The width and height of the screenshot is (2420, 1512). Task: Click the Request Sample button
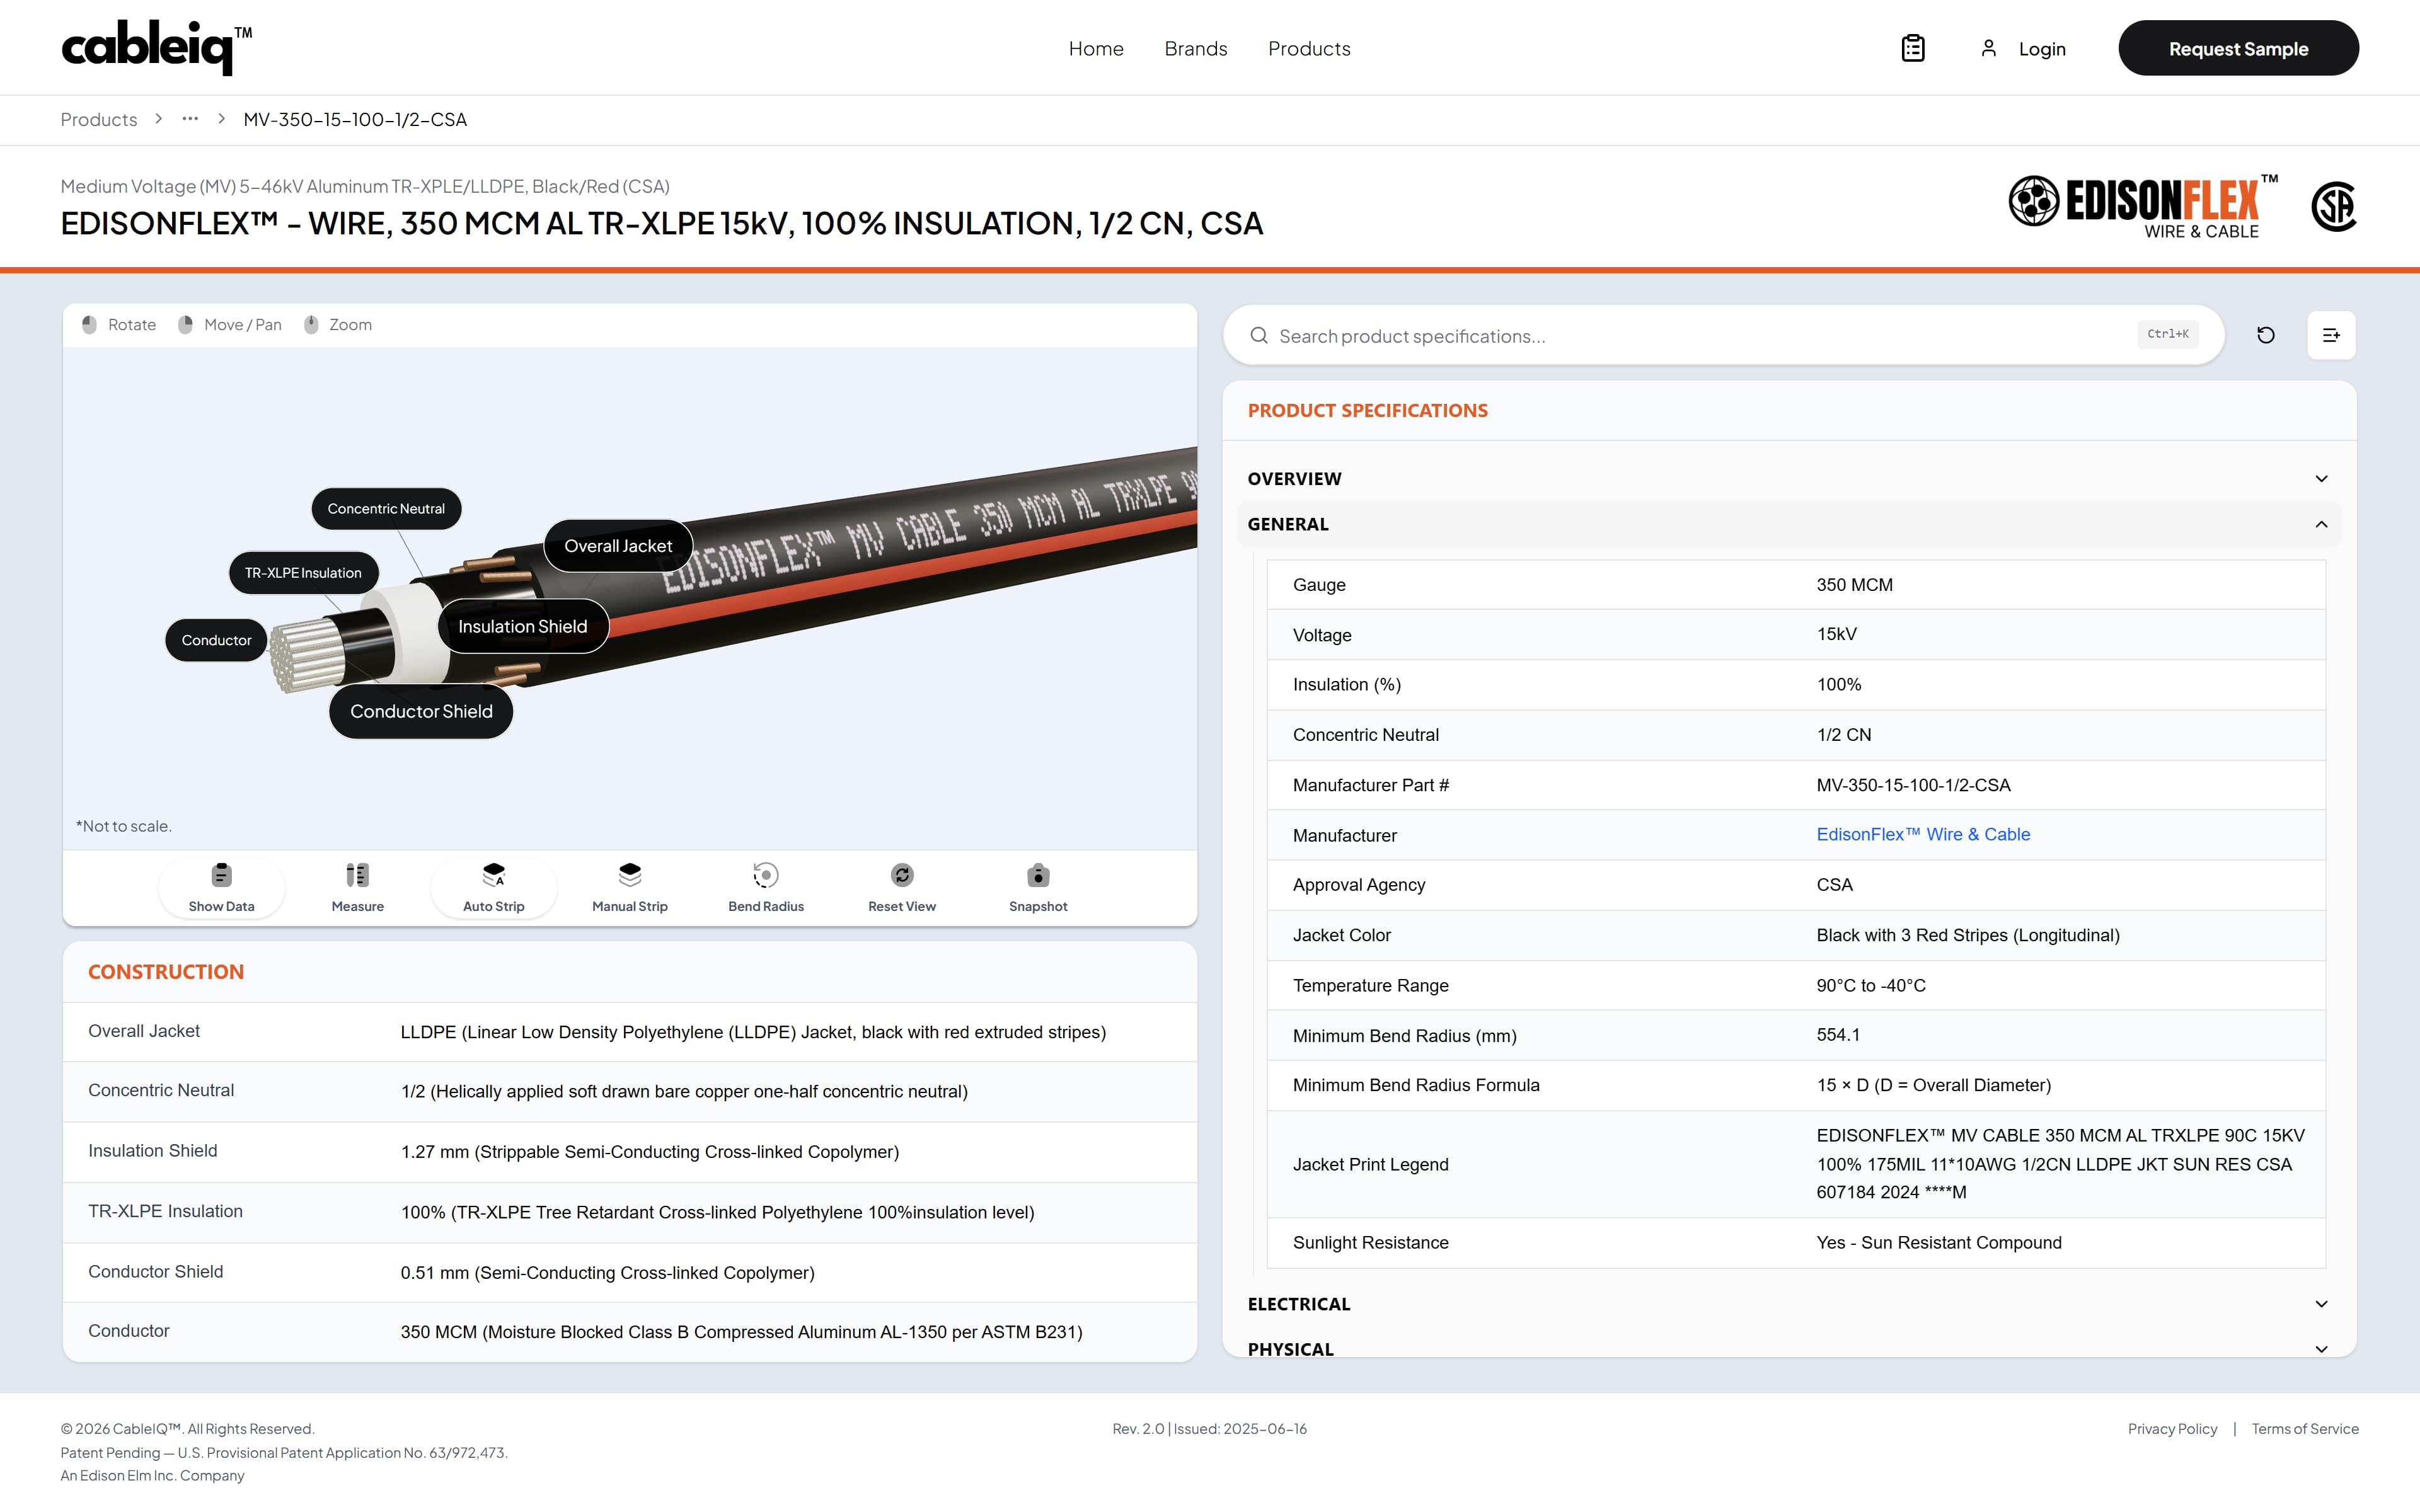coord(2238,48)
